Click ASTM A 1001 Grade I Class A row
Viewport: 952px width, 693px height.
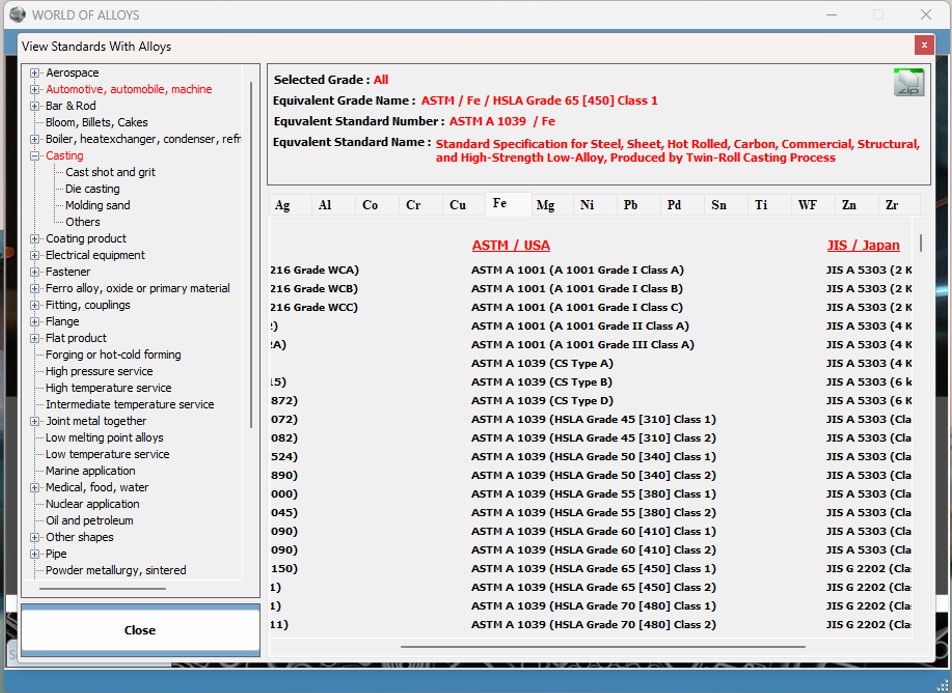[577, 270]
